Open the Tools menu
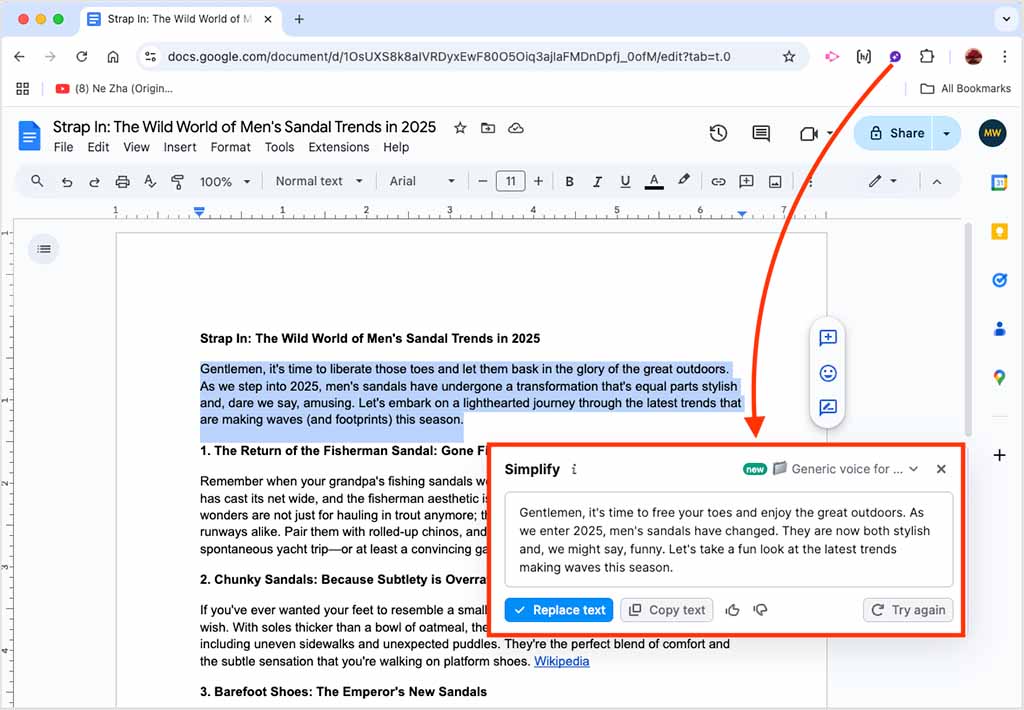Screen dimensions: 1024x710 (x=280, y=147)
